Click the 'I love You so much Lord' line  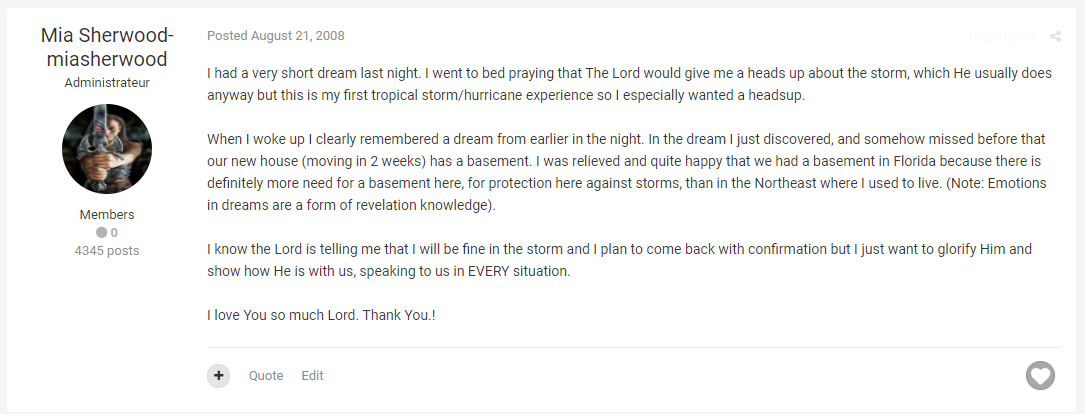(321, 315)
